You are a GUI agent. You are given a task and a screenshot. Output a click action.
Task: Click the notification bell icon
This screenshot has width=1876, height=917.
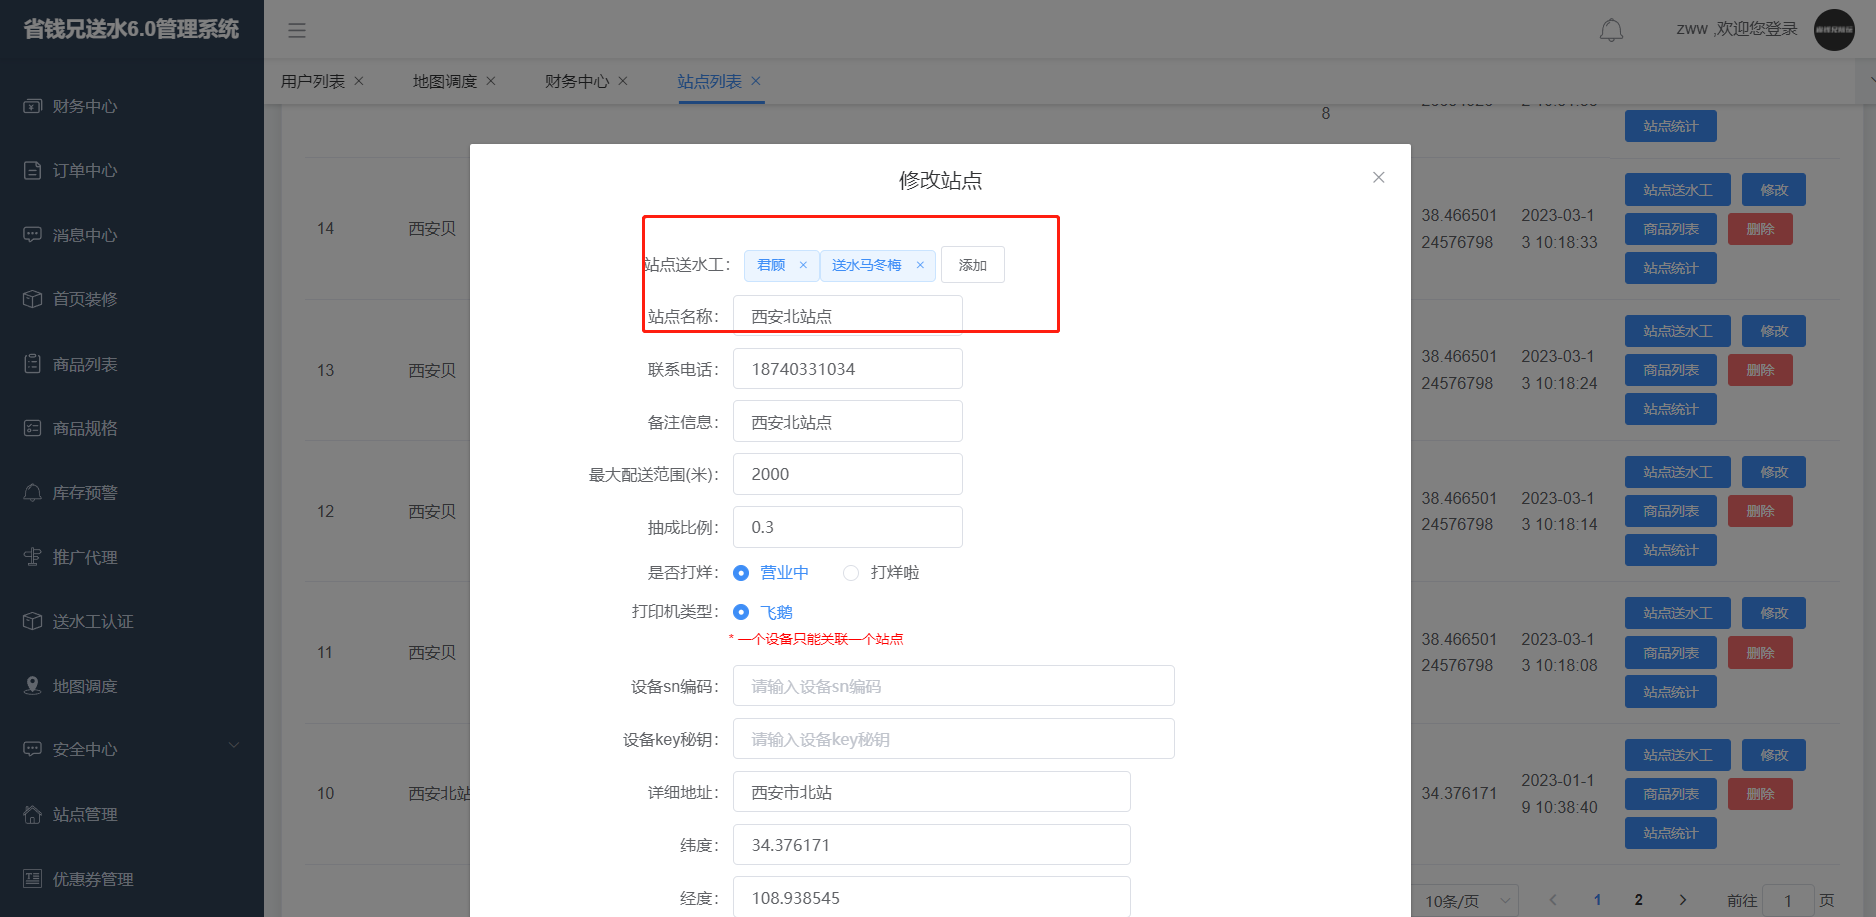click(x=1611, y=30)
